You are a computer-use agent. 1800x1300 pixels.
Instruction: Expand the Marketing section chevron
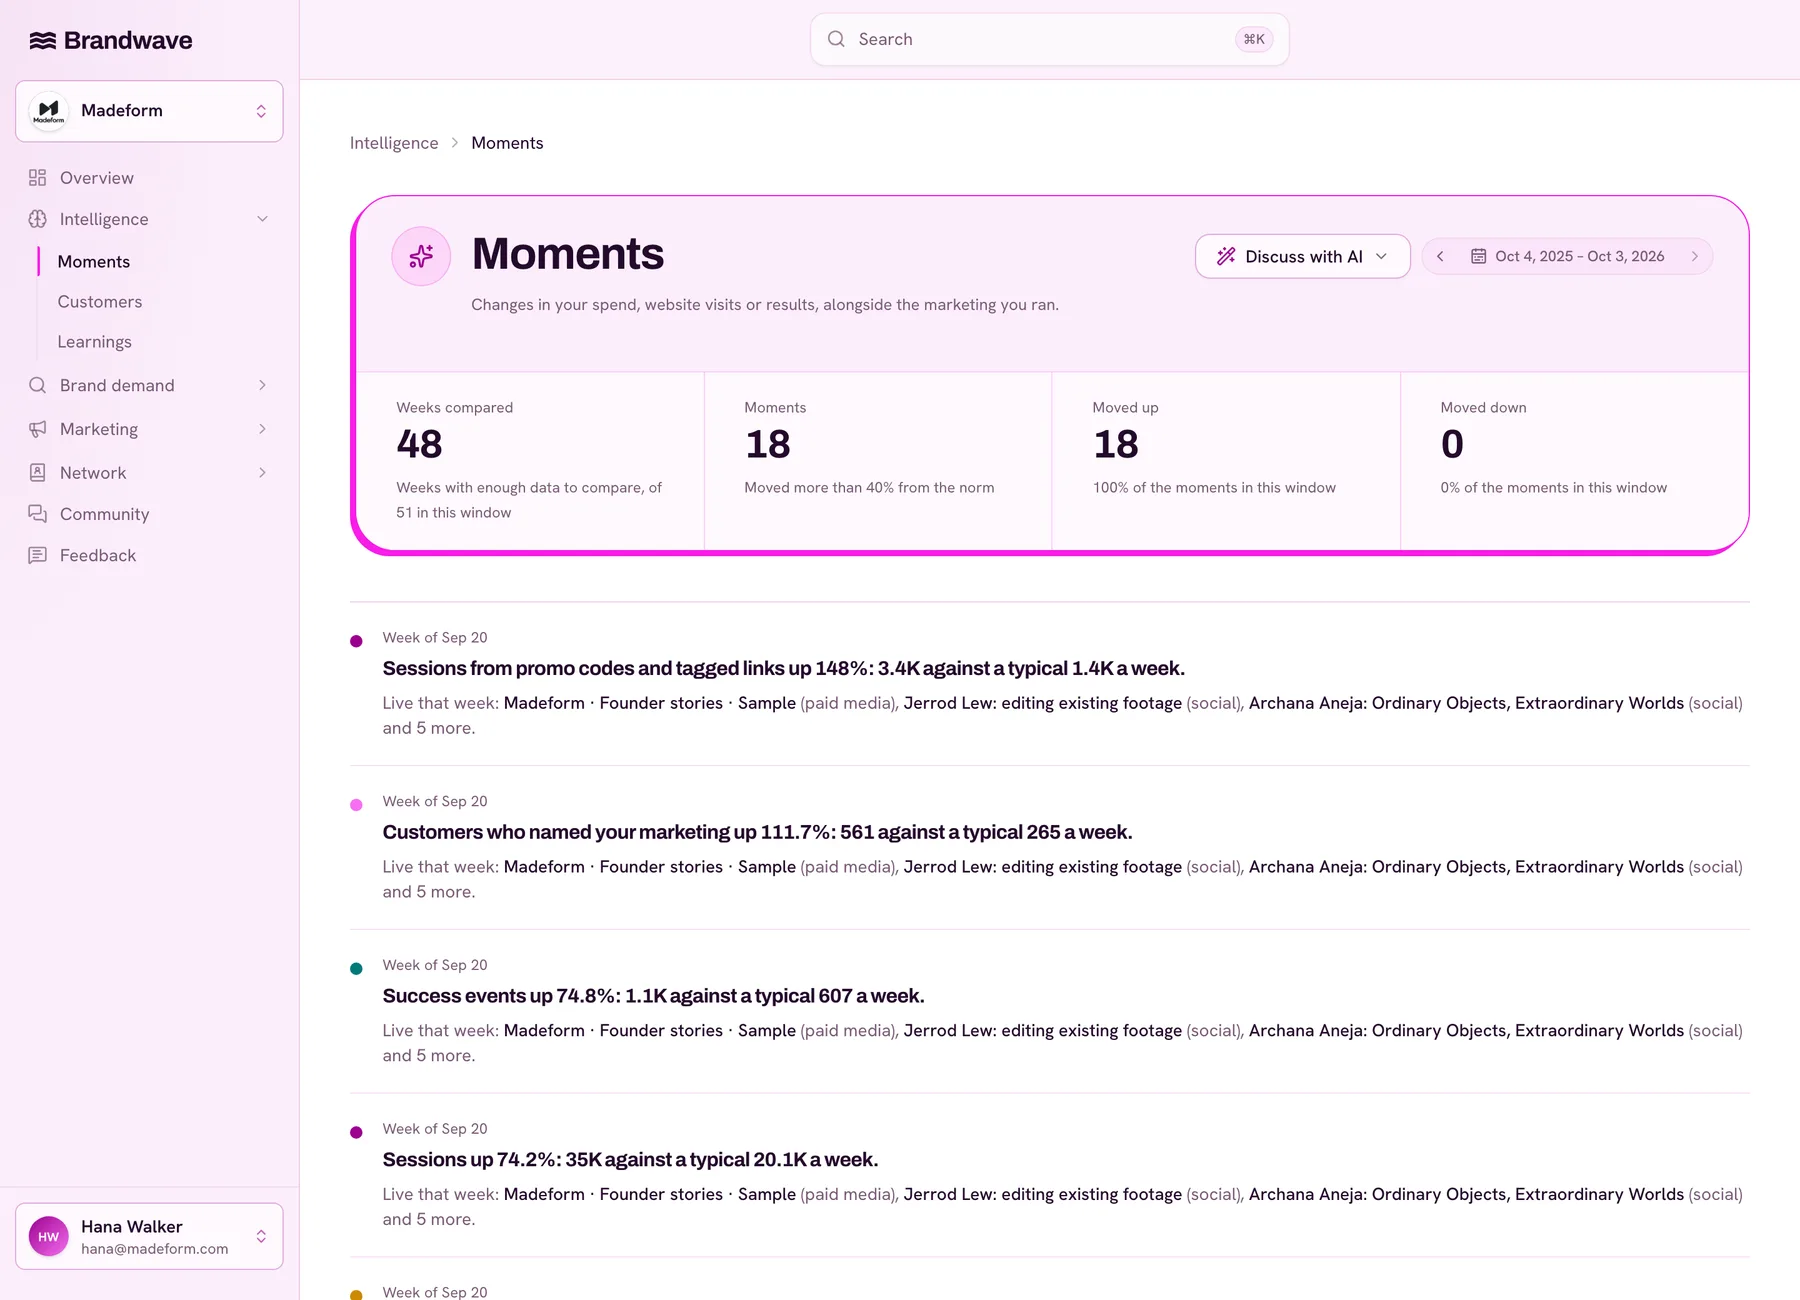point(262,429)
